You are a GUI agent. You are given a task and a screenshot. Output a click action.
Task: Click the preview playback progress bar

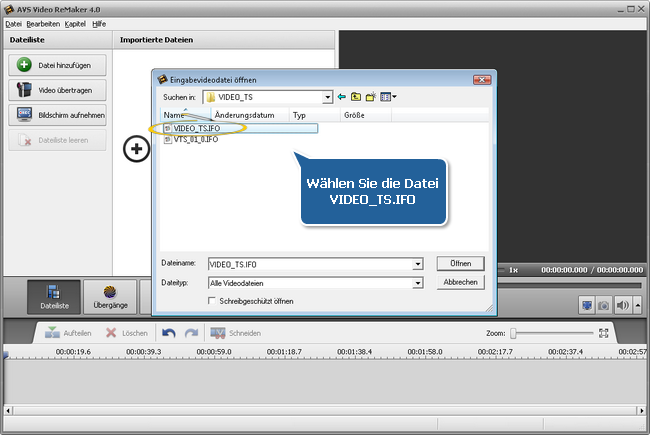click(x=570, y=285)
